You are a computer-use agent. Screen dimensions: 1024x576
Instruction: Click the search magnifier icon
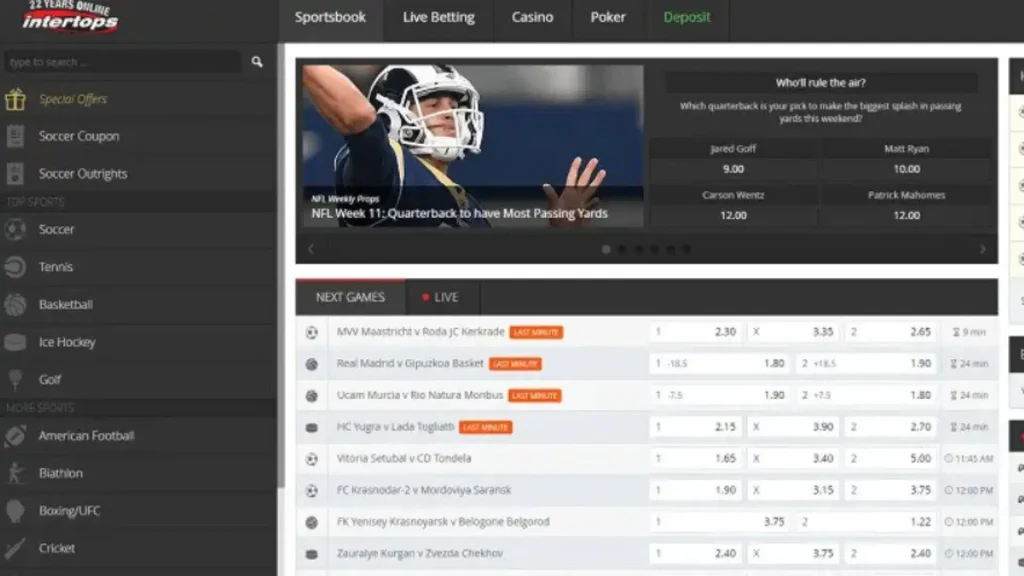point(257,61)
